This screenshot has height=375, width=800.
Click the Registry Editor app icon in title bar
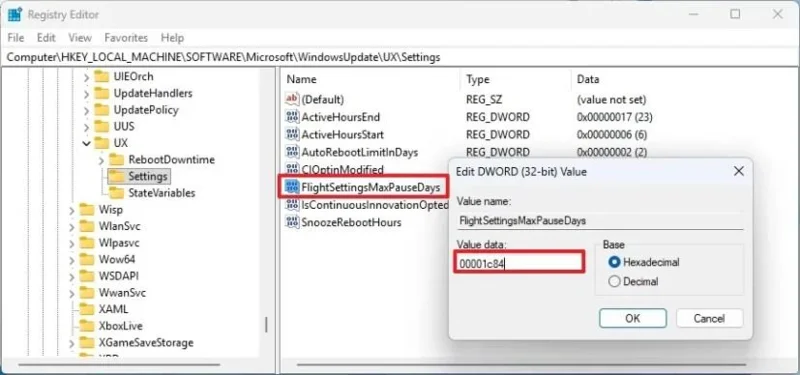click(14, 15)
